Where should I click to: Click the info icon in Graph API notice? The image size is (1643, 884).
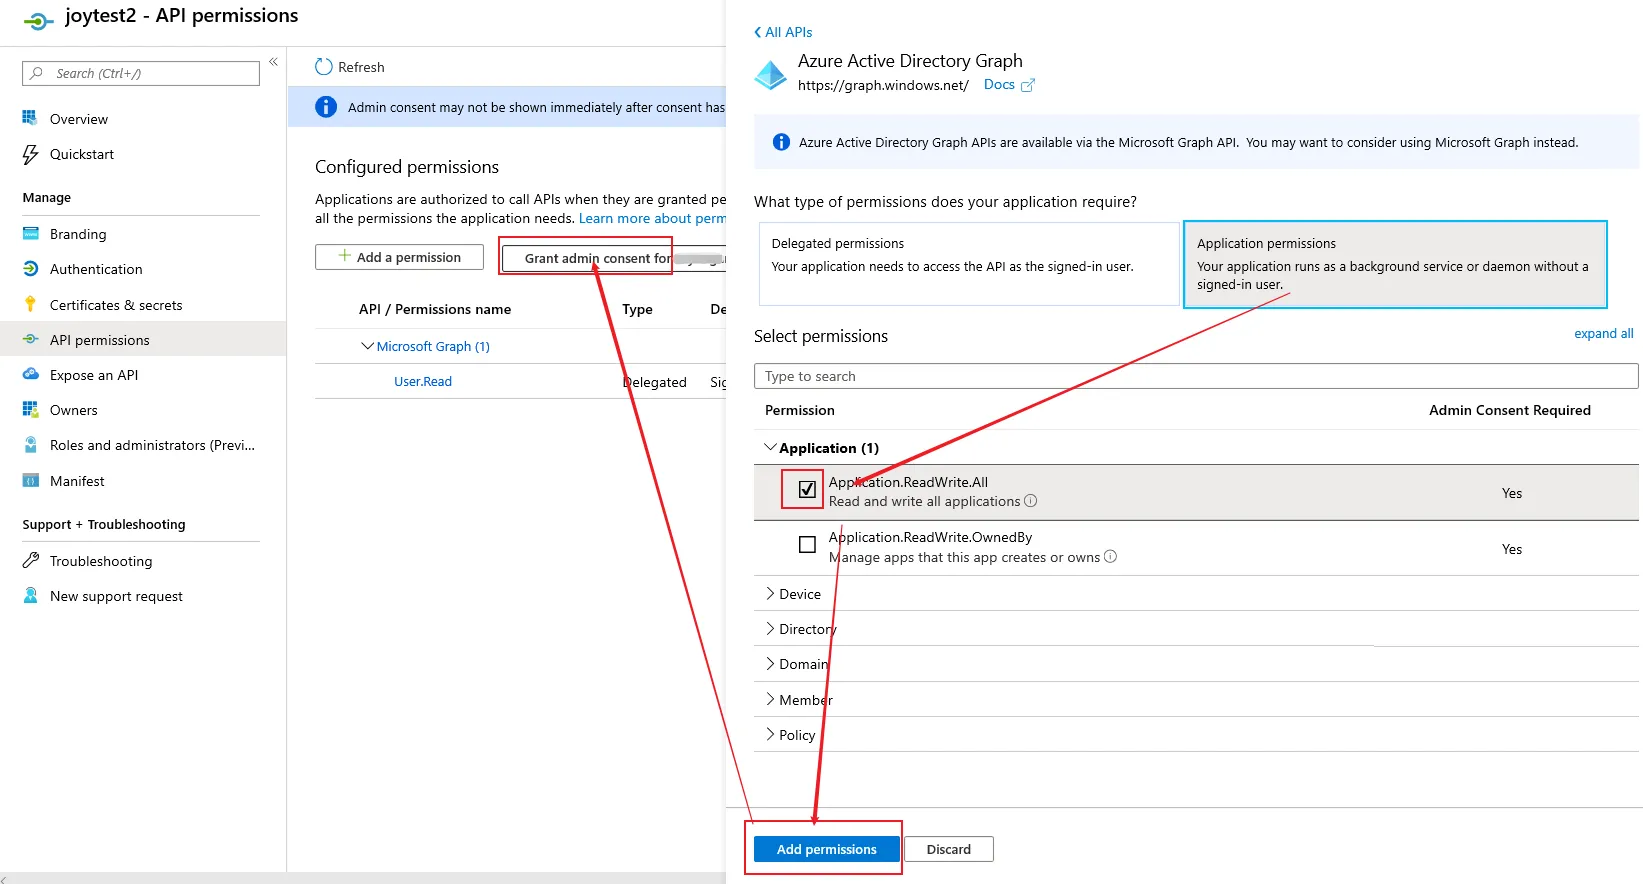tap(781, 142)
